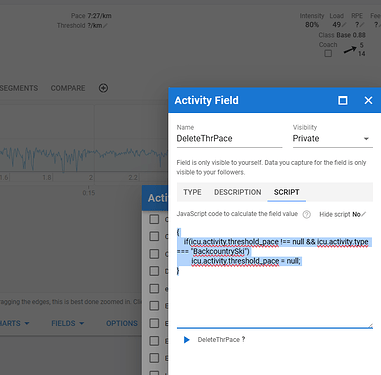Open the COMPARE view
Screen dimensions: 381x375
[68, 88]
